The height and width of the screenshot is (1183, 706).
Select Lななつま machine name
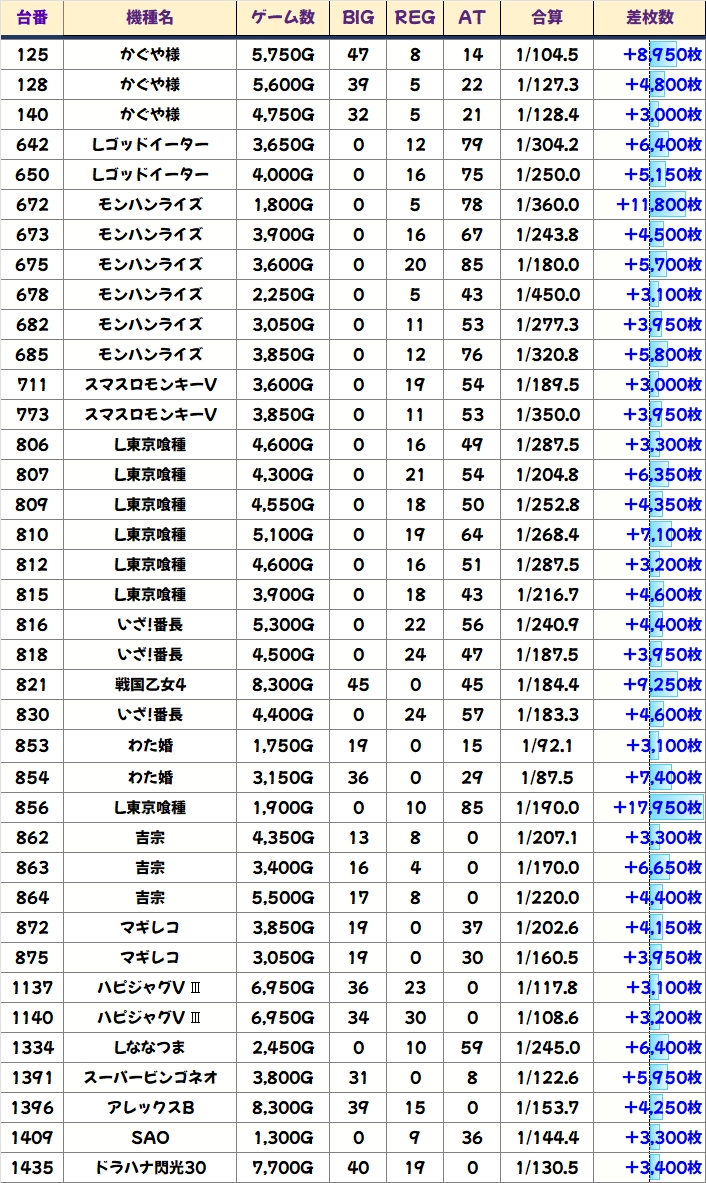150,1047
